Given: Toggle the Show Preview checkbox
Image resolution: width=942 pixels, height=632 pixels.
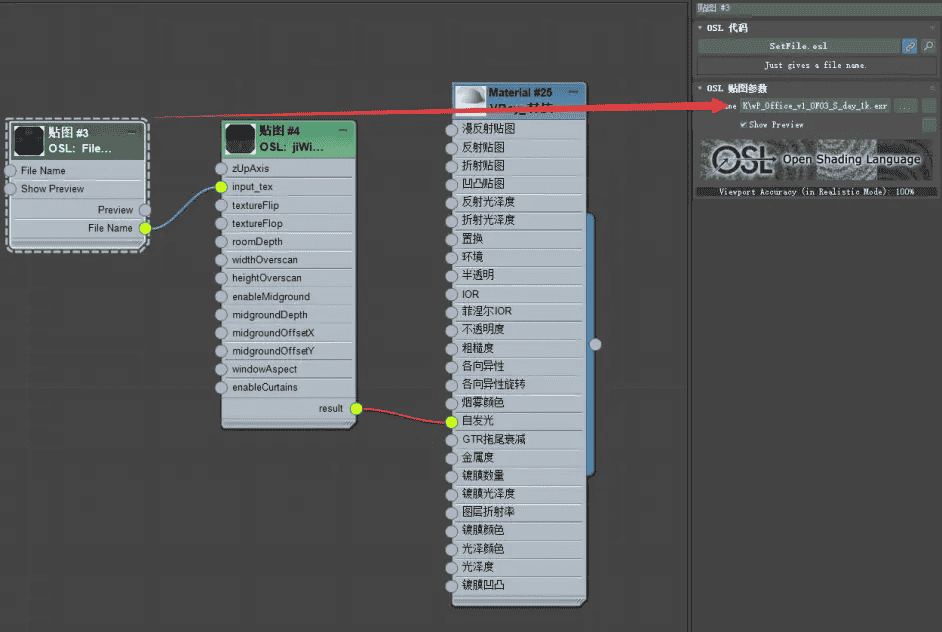Looking at the screenshot, I should click(x=743, y=125).
